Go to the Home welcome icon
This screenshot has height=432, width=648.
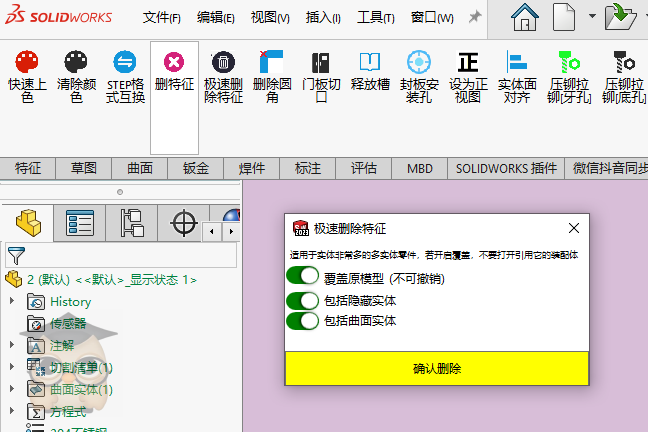coord(524,17)
